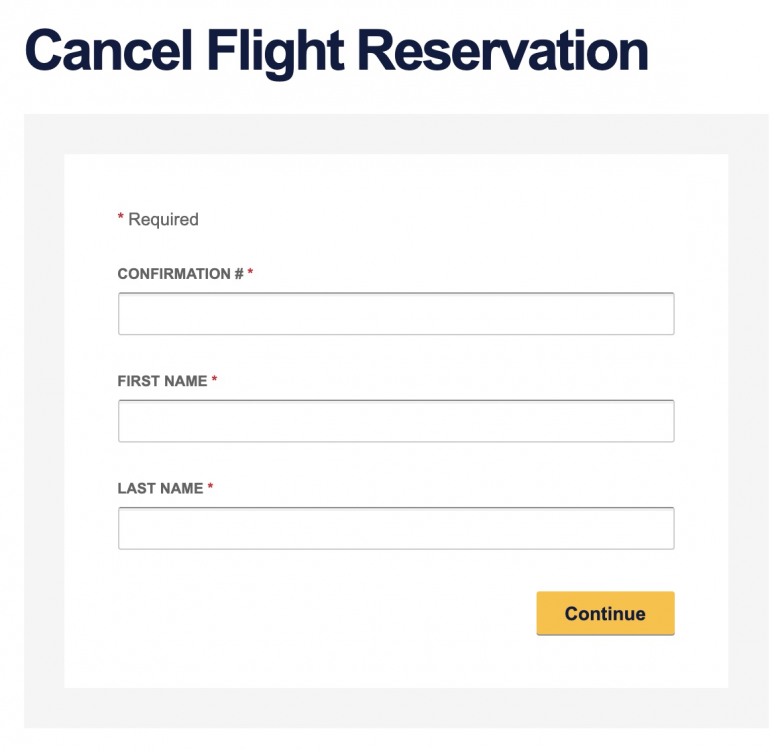Click the red asterisk after "CONFIRMATION #"
This screenshot has width=770, height=751.
point(251,272)
